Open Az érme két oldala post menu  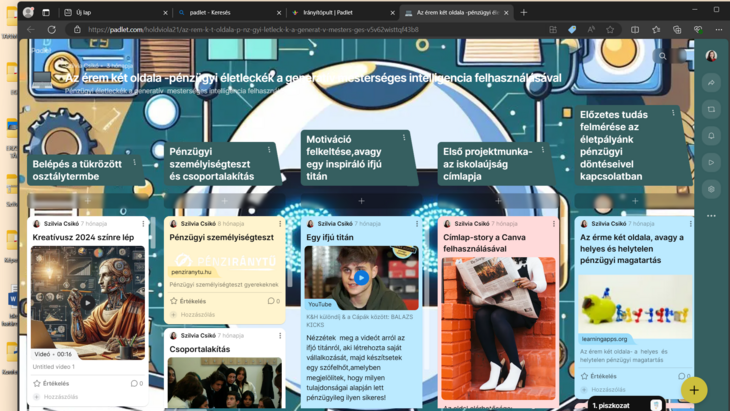pyautogui.click(x=690, y=224)
